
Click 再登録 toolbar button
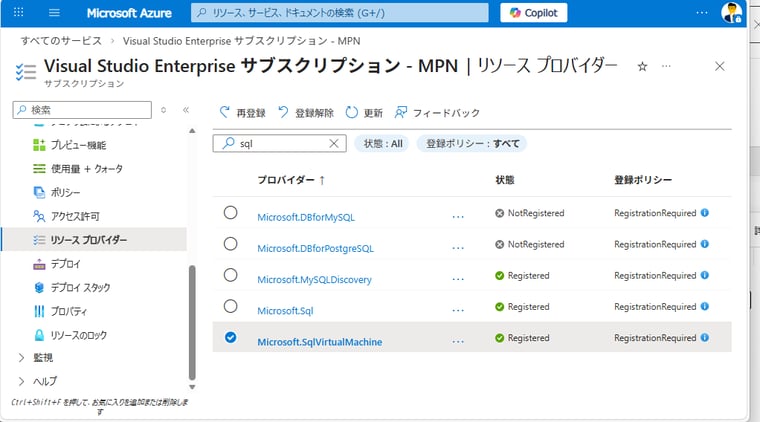click(242, 113)
